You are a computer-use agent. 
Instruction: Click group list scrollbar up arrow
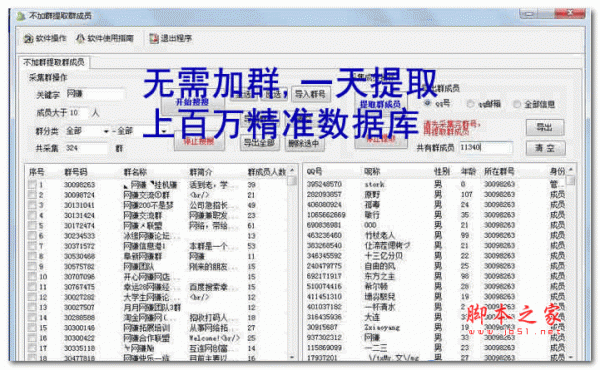292,170
